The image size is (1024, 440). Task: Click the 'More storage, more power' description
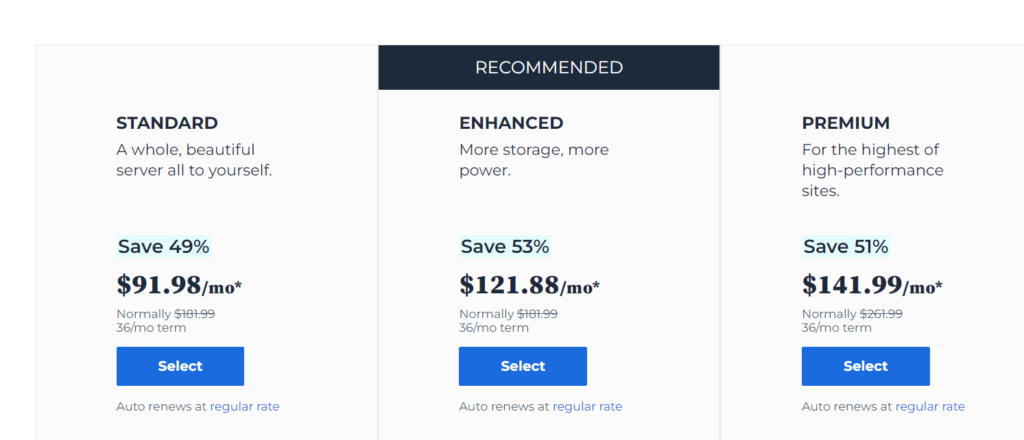click(x=534, y=160)
